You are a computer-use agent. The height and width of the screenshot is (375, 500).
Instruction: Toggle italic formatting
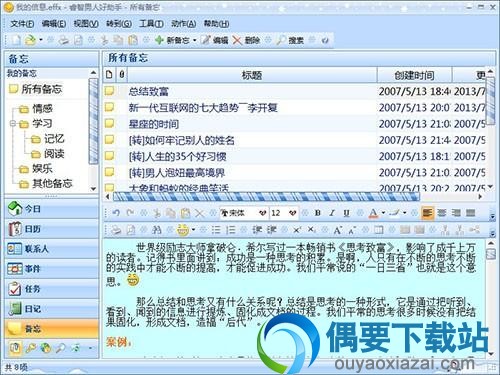(332, 213)
